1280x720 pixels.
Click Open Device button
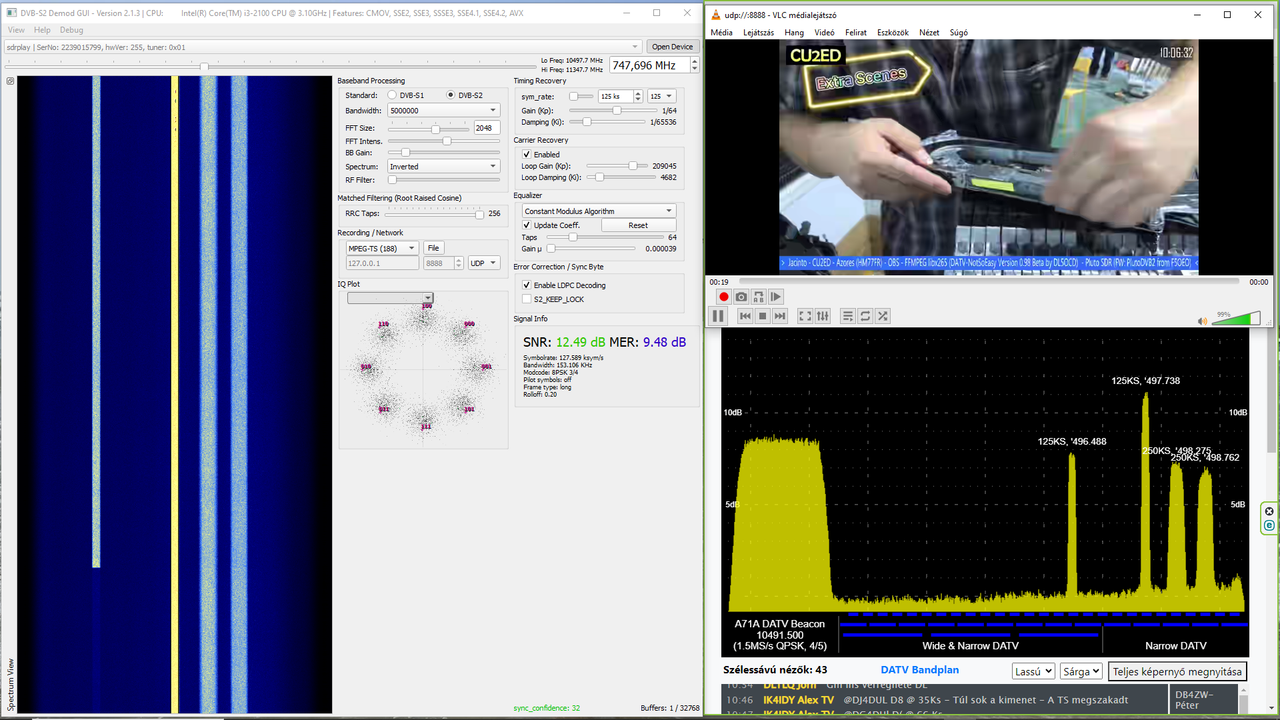click(672, 47)
